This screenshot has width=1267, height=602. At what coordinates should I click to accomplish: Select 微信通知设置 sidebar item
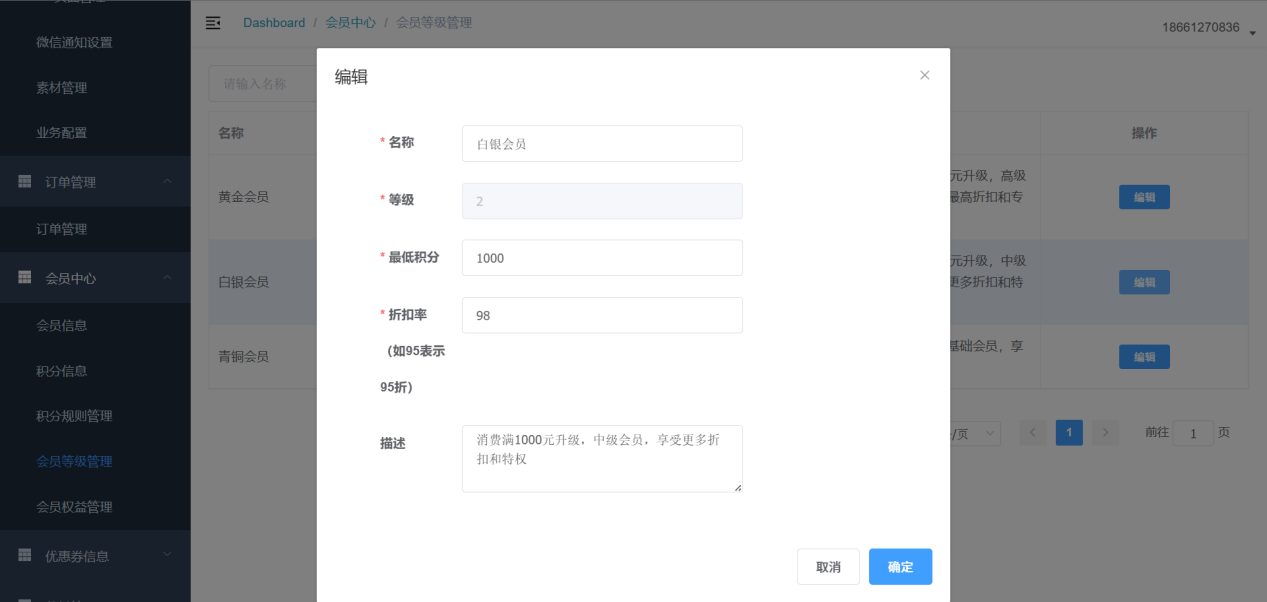[x=74, y=42]
